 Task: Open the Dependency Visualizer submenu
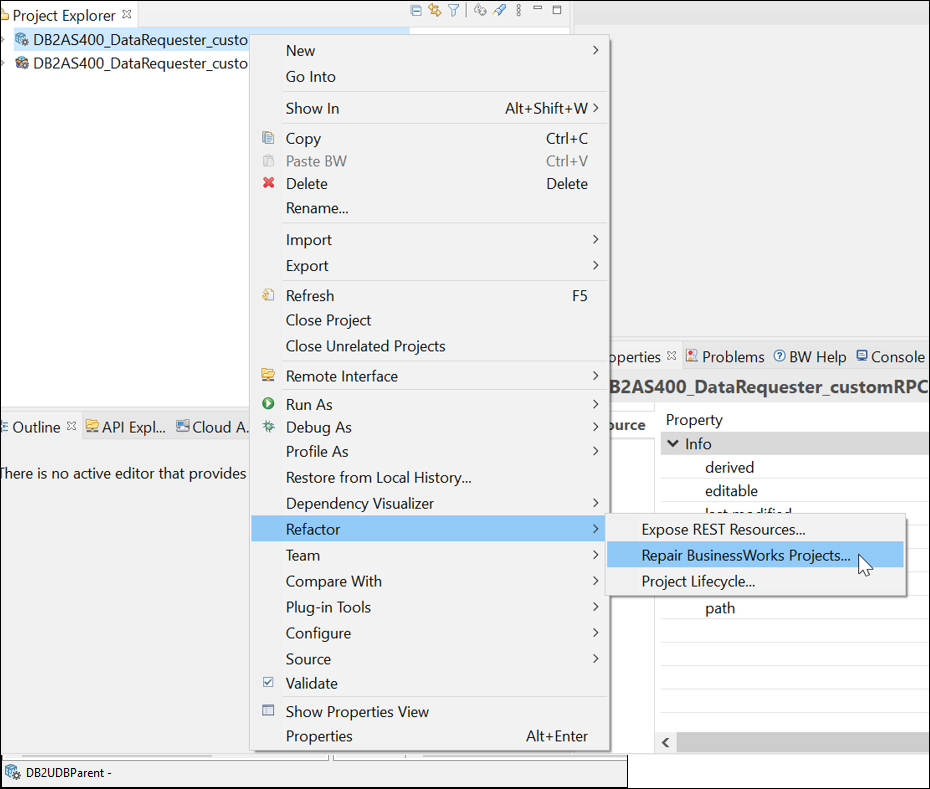(x=430, y=504)
